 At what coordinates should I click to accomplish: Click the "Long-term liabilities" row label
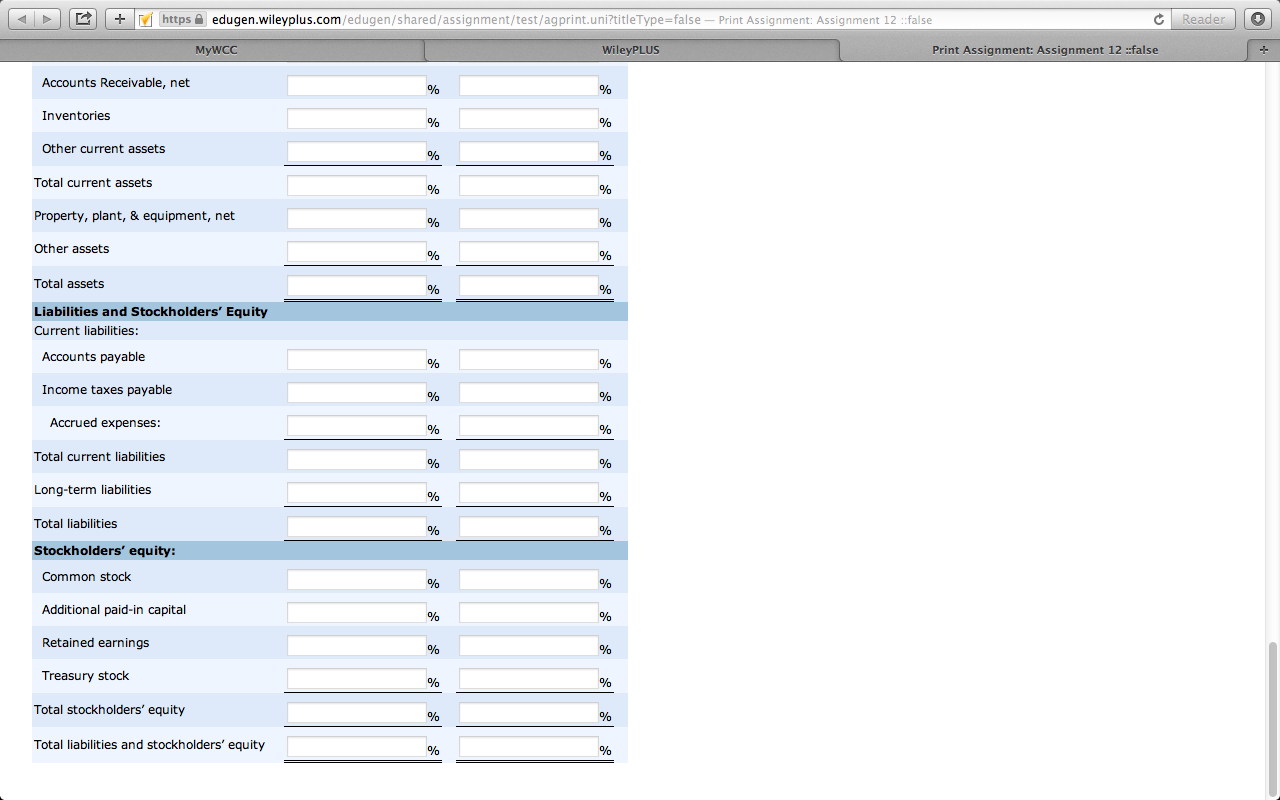(x=93, y=490)
